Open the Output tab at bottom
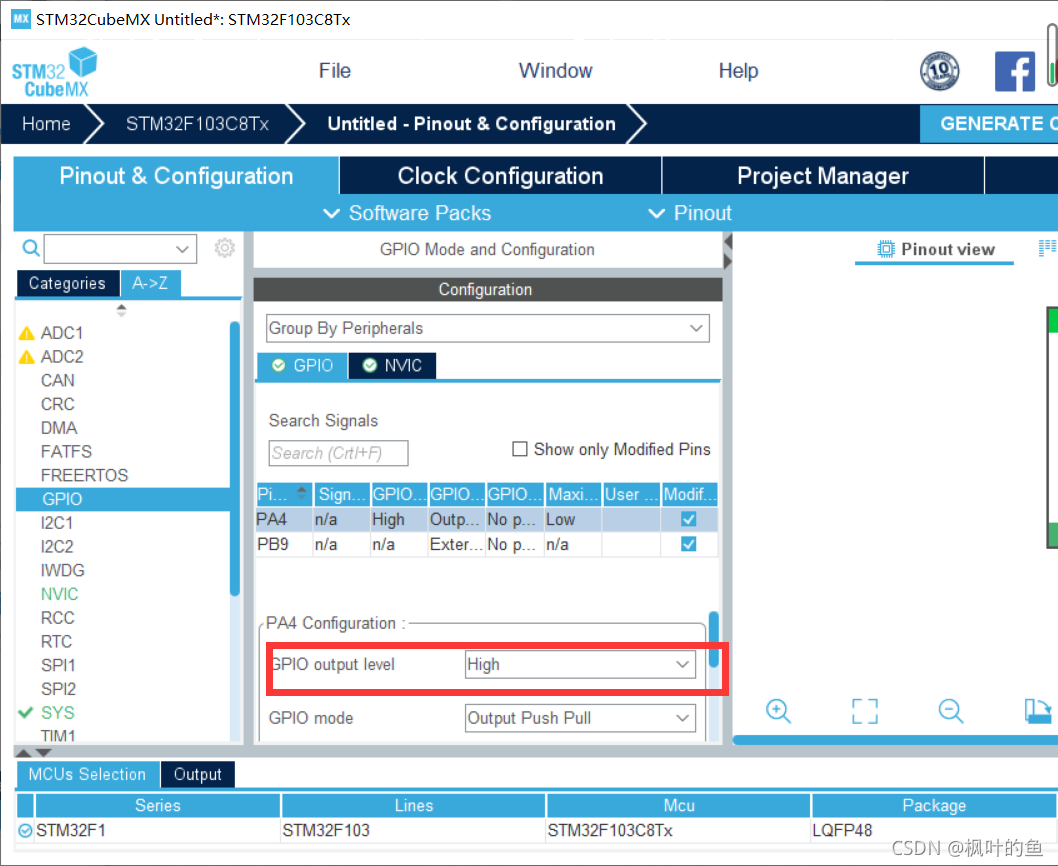This screenshot has height=866, width=1058. pos(198,775)
